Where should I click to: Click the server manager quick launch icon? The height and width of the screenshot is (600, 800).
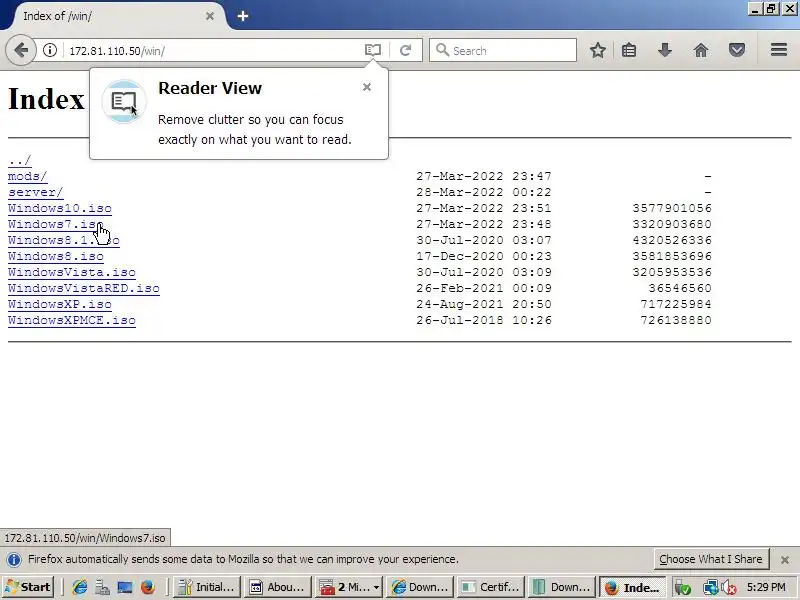103,587
